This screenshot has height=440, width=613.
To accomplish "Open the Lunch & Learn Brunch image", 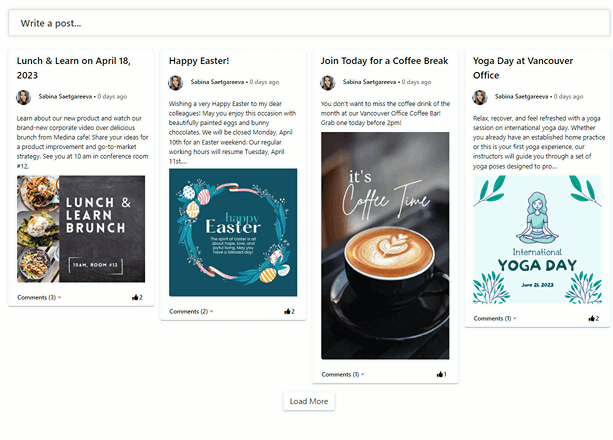I will [x=81, y=229].
